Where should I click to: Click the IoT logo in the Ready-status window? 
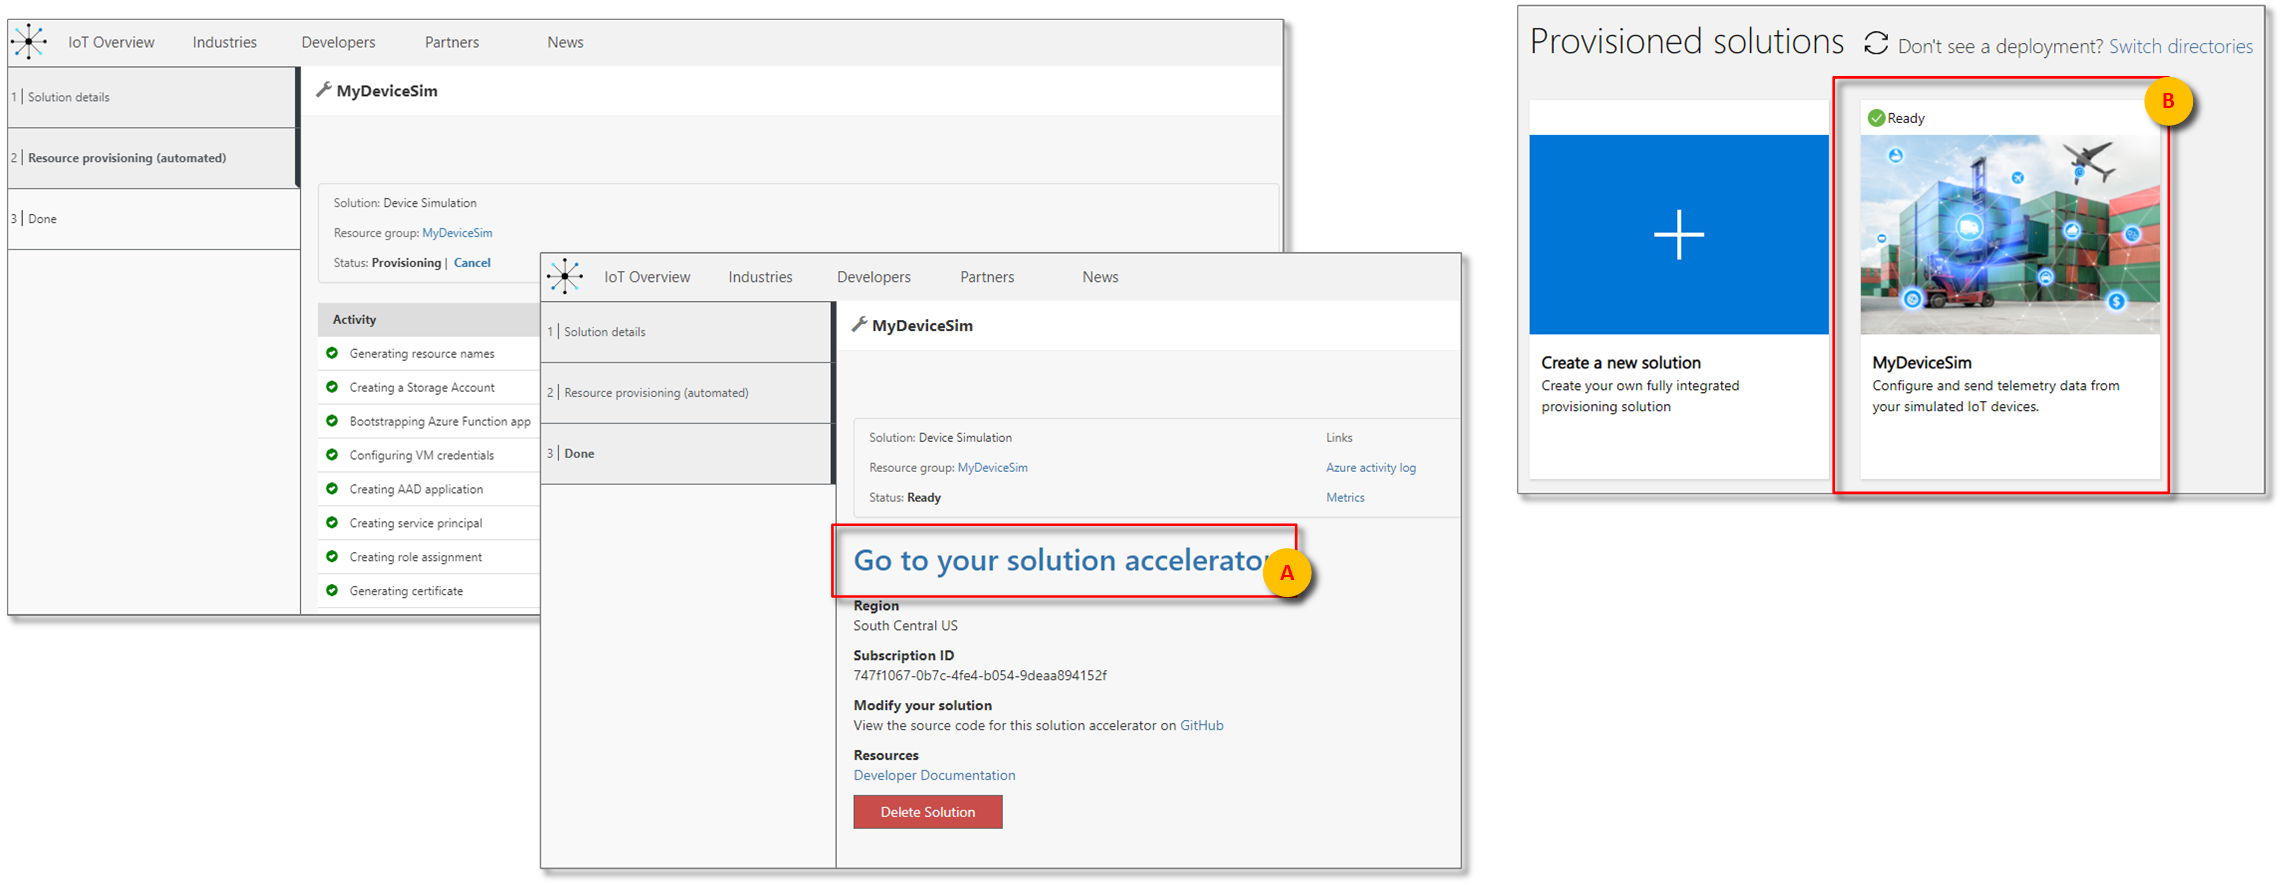pos(565,277)
